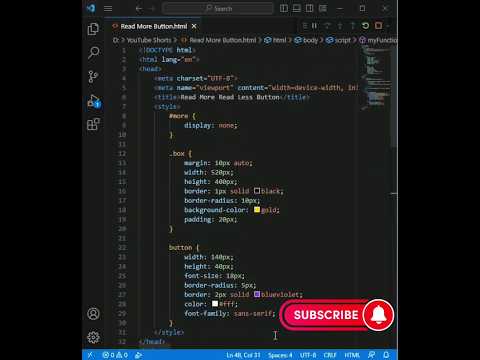
Task: Change language mode HTML
Action: (352, 355)
